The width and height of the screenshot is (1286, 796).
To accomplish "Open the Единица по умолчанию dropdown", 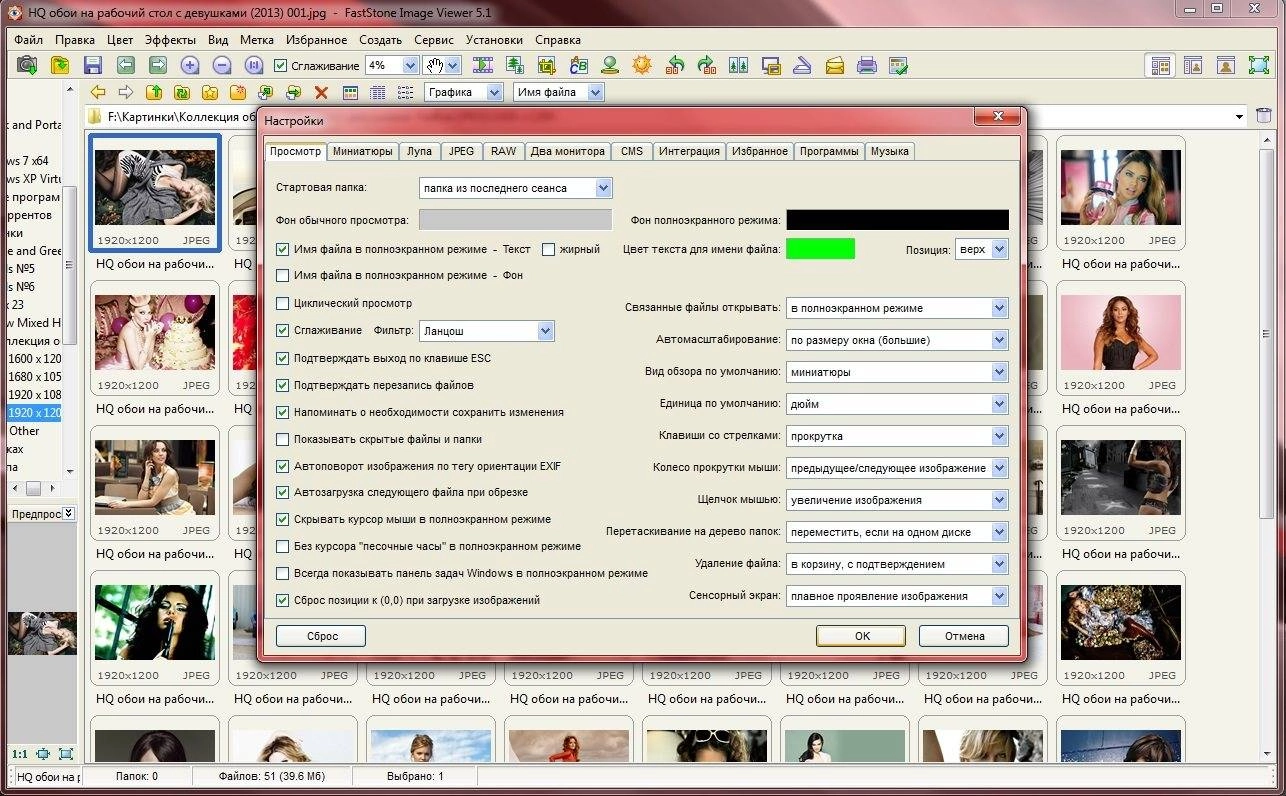I will coord(897,404).
